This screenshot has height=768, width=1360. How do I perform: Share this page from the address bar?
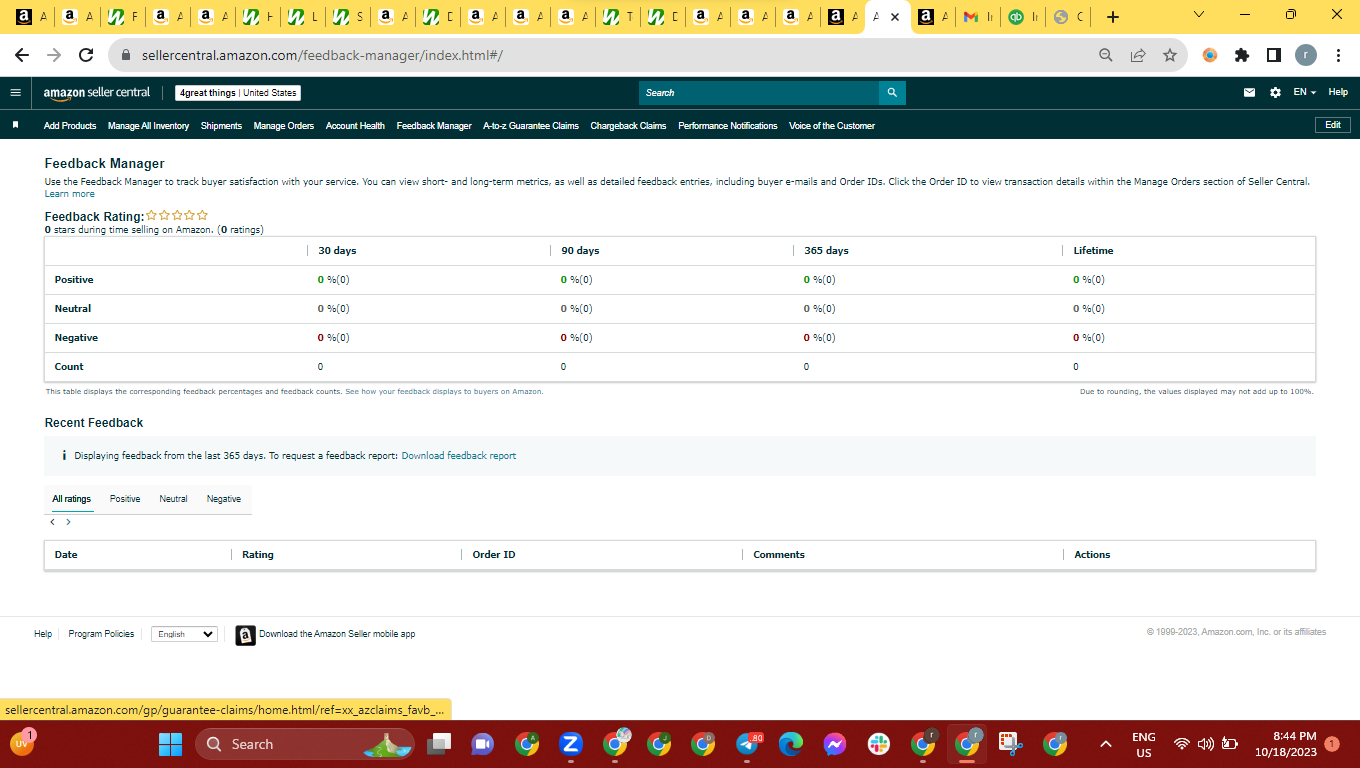click(x=1137, y=56)
